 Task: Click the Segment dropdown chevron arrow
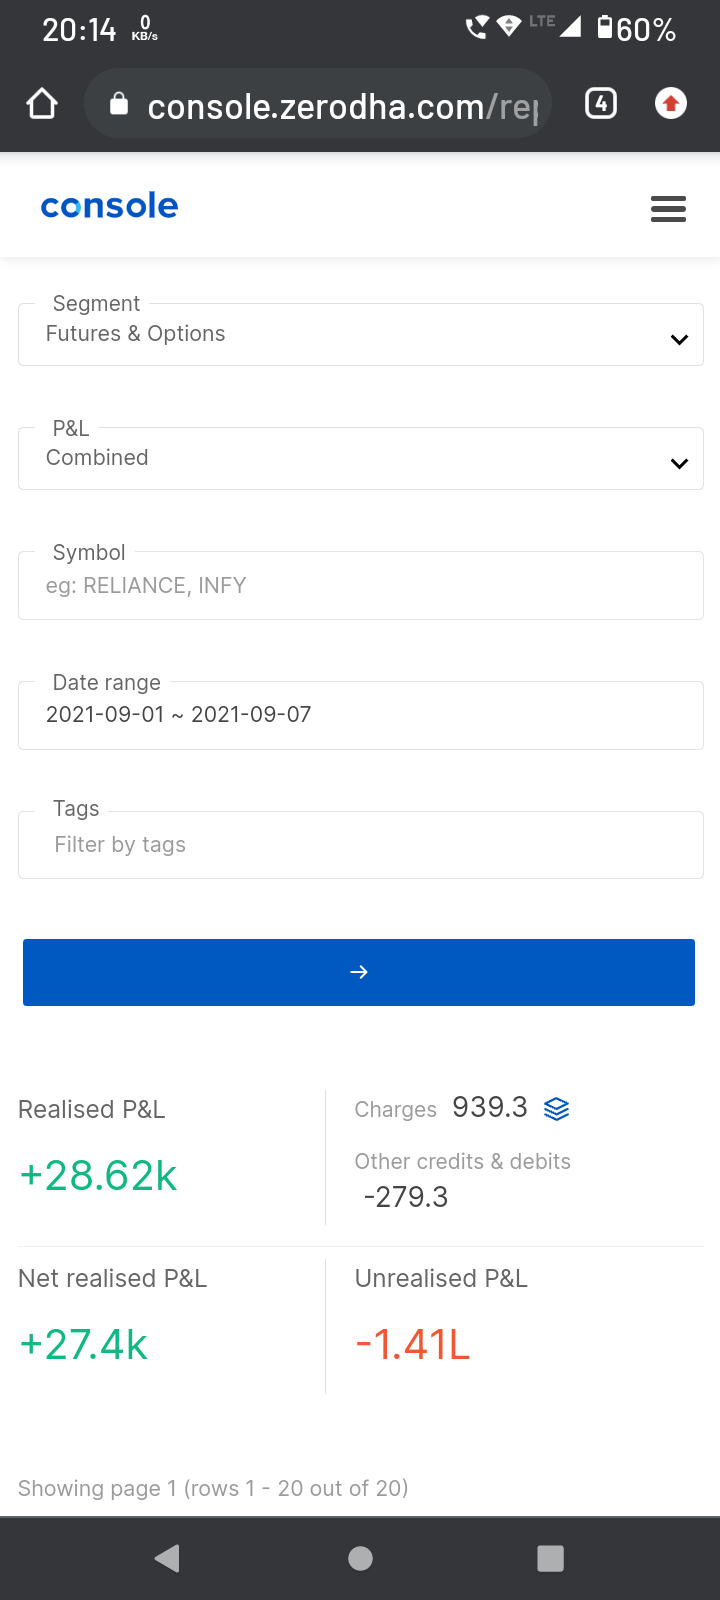680,340
